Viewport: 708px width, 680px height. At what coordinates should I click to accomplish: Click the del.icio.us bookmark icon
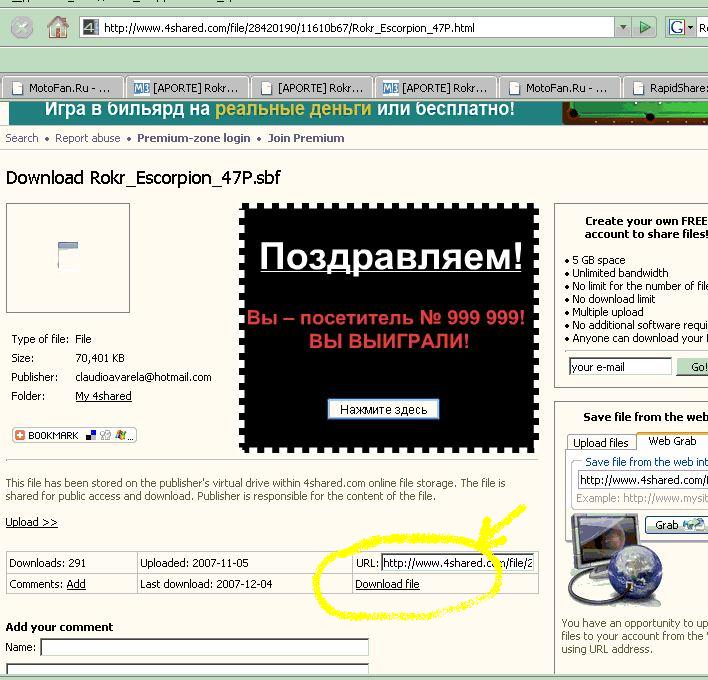click(91, 435)
